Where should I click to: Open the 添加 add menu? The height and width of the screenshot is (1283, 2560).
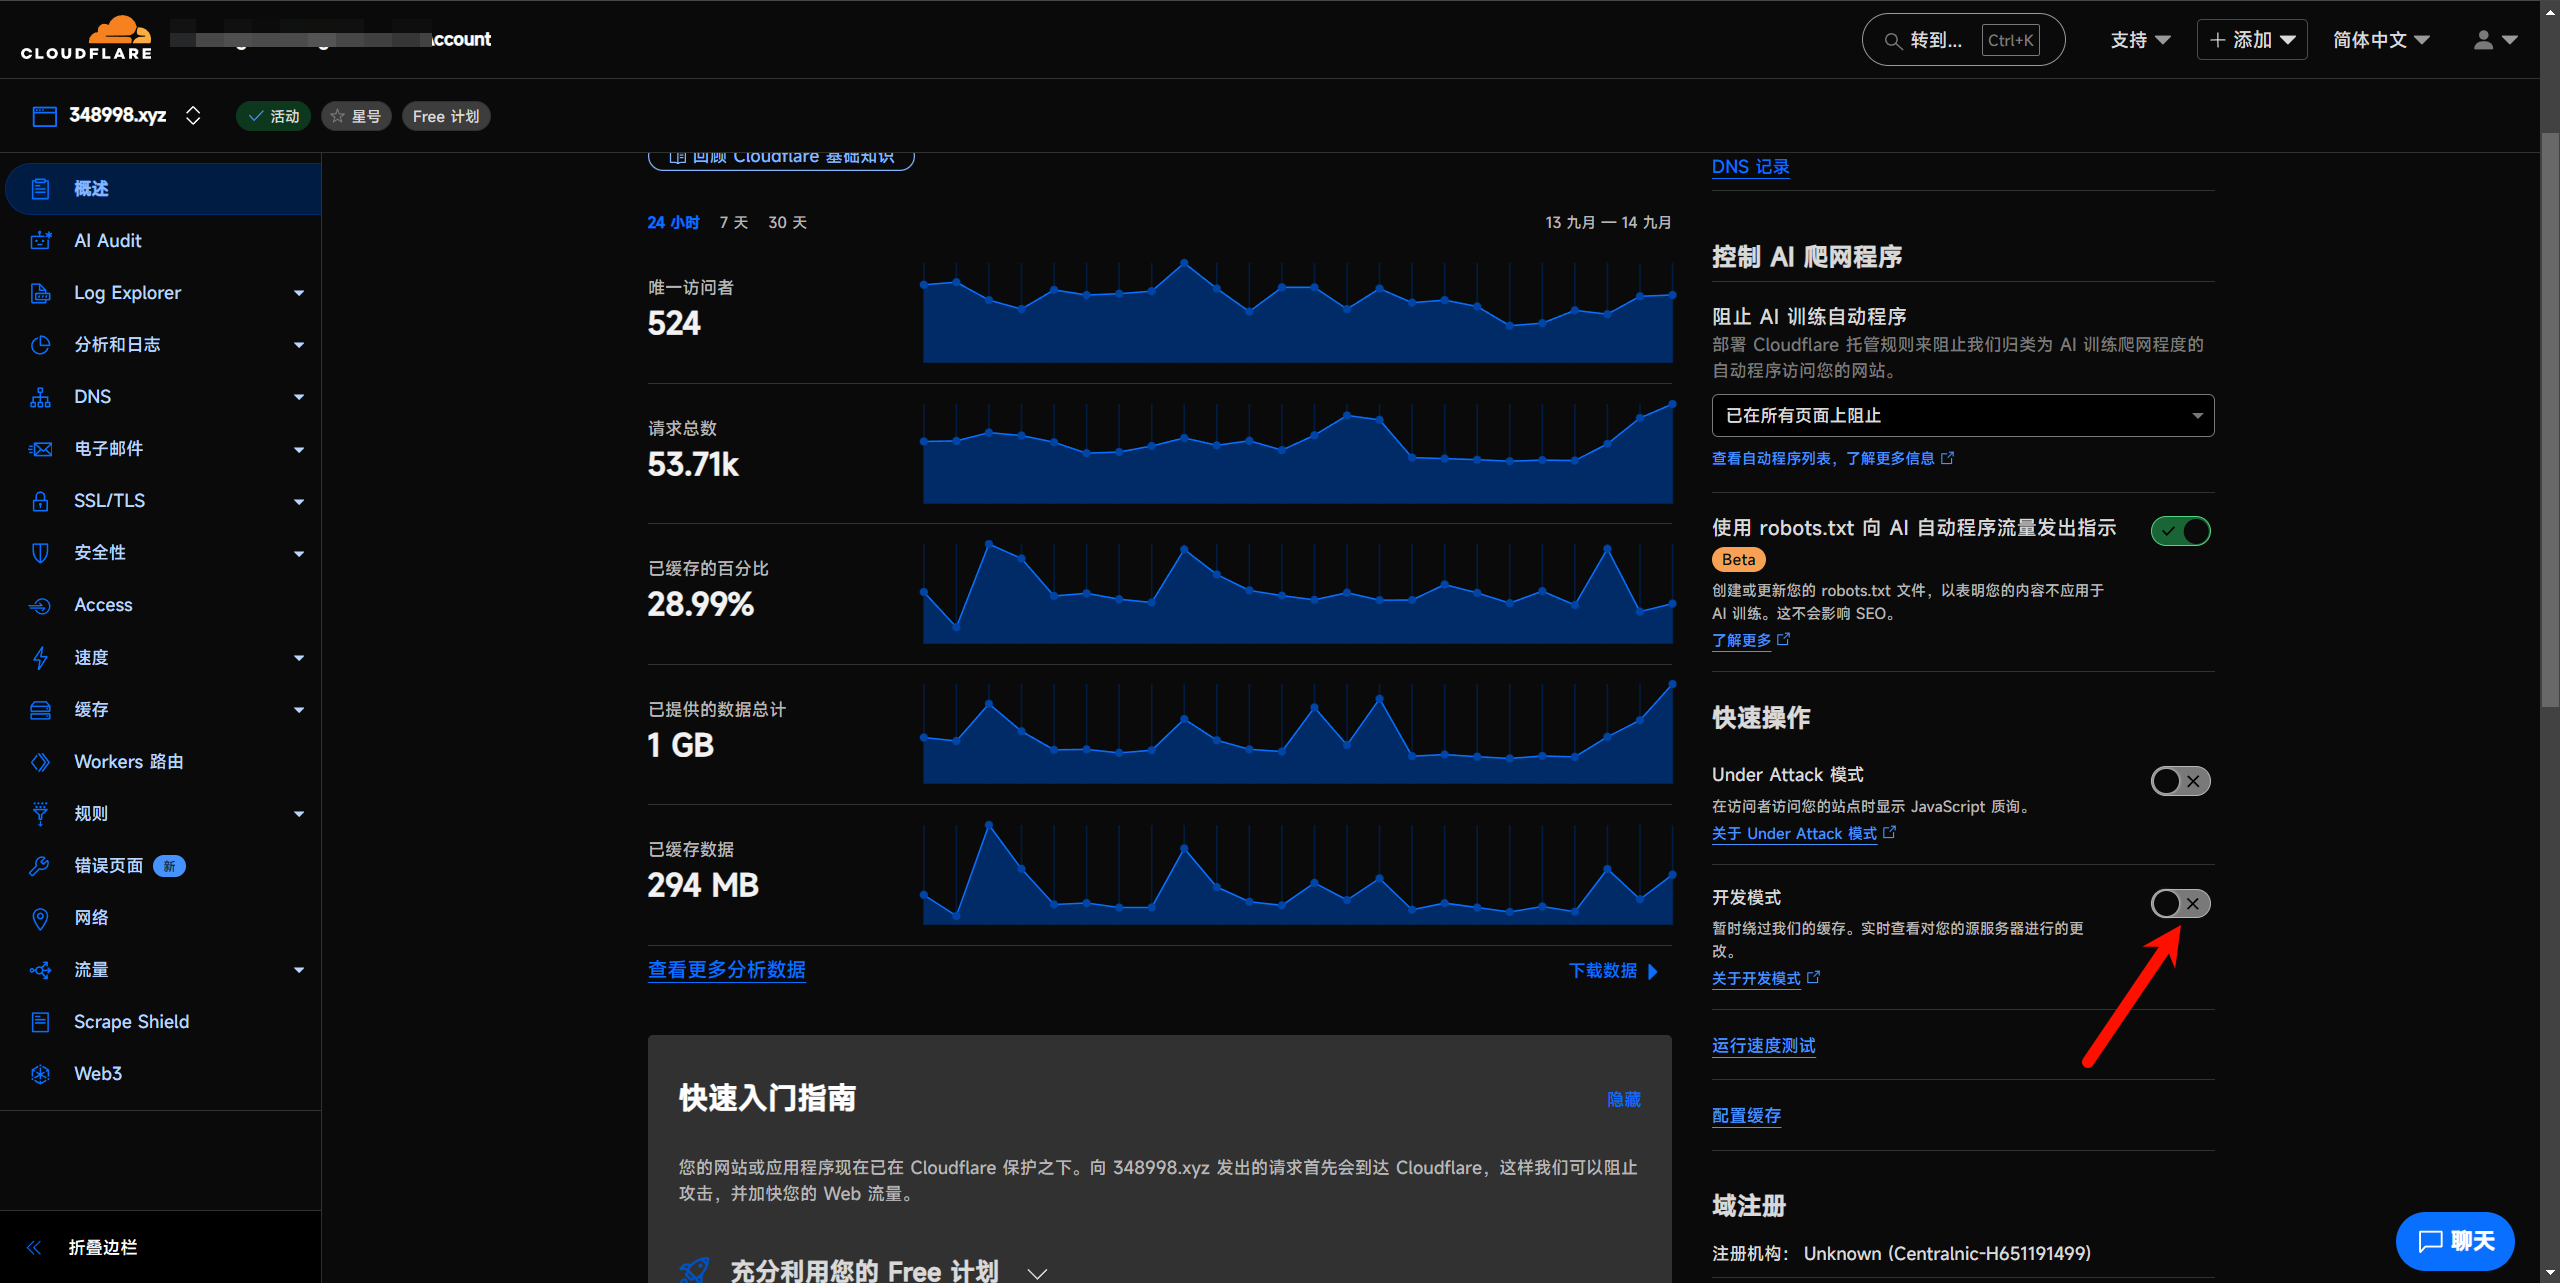(2252, 40)
